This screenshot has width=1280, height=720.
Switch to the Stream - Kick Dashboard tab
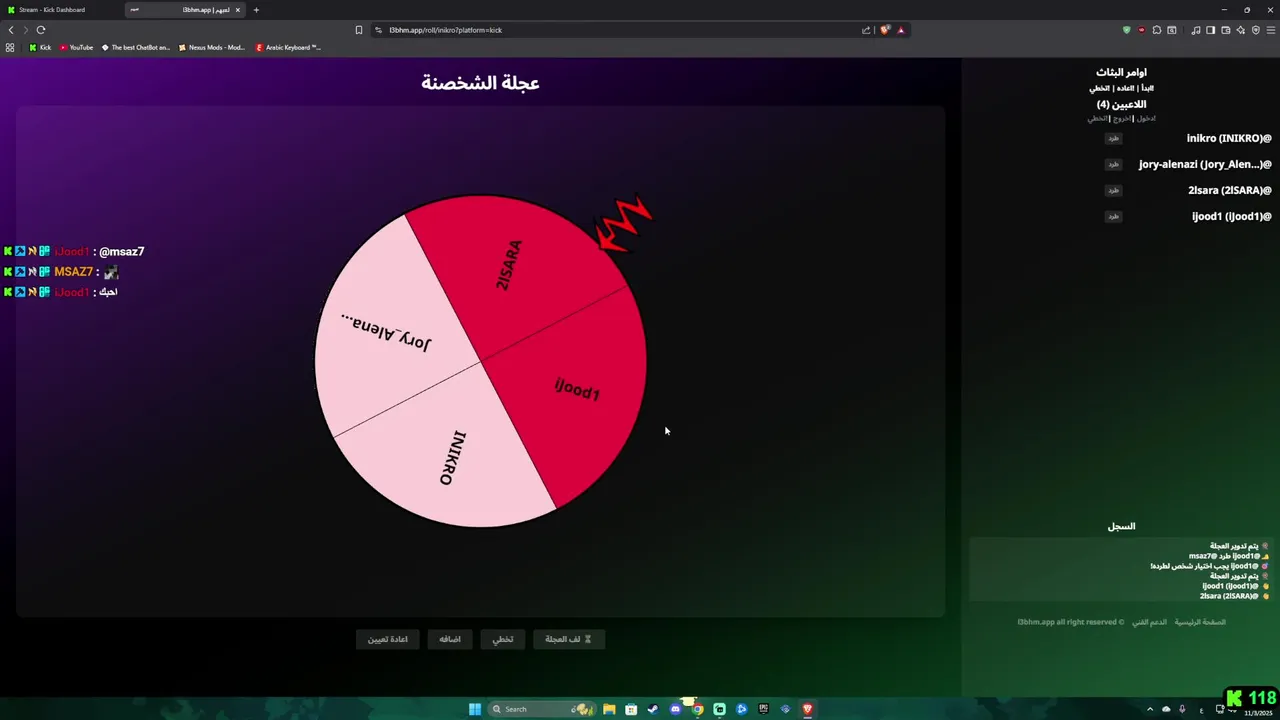click(60, 10)
